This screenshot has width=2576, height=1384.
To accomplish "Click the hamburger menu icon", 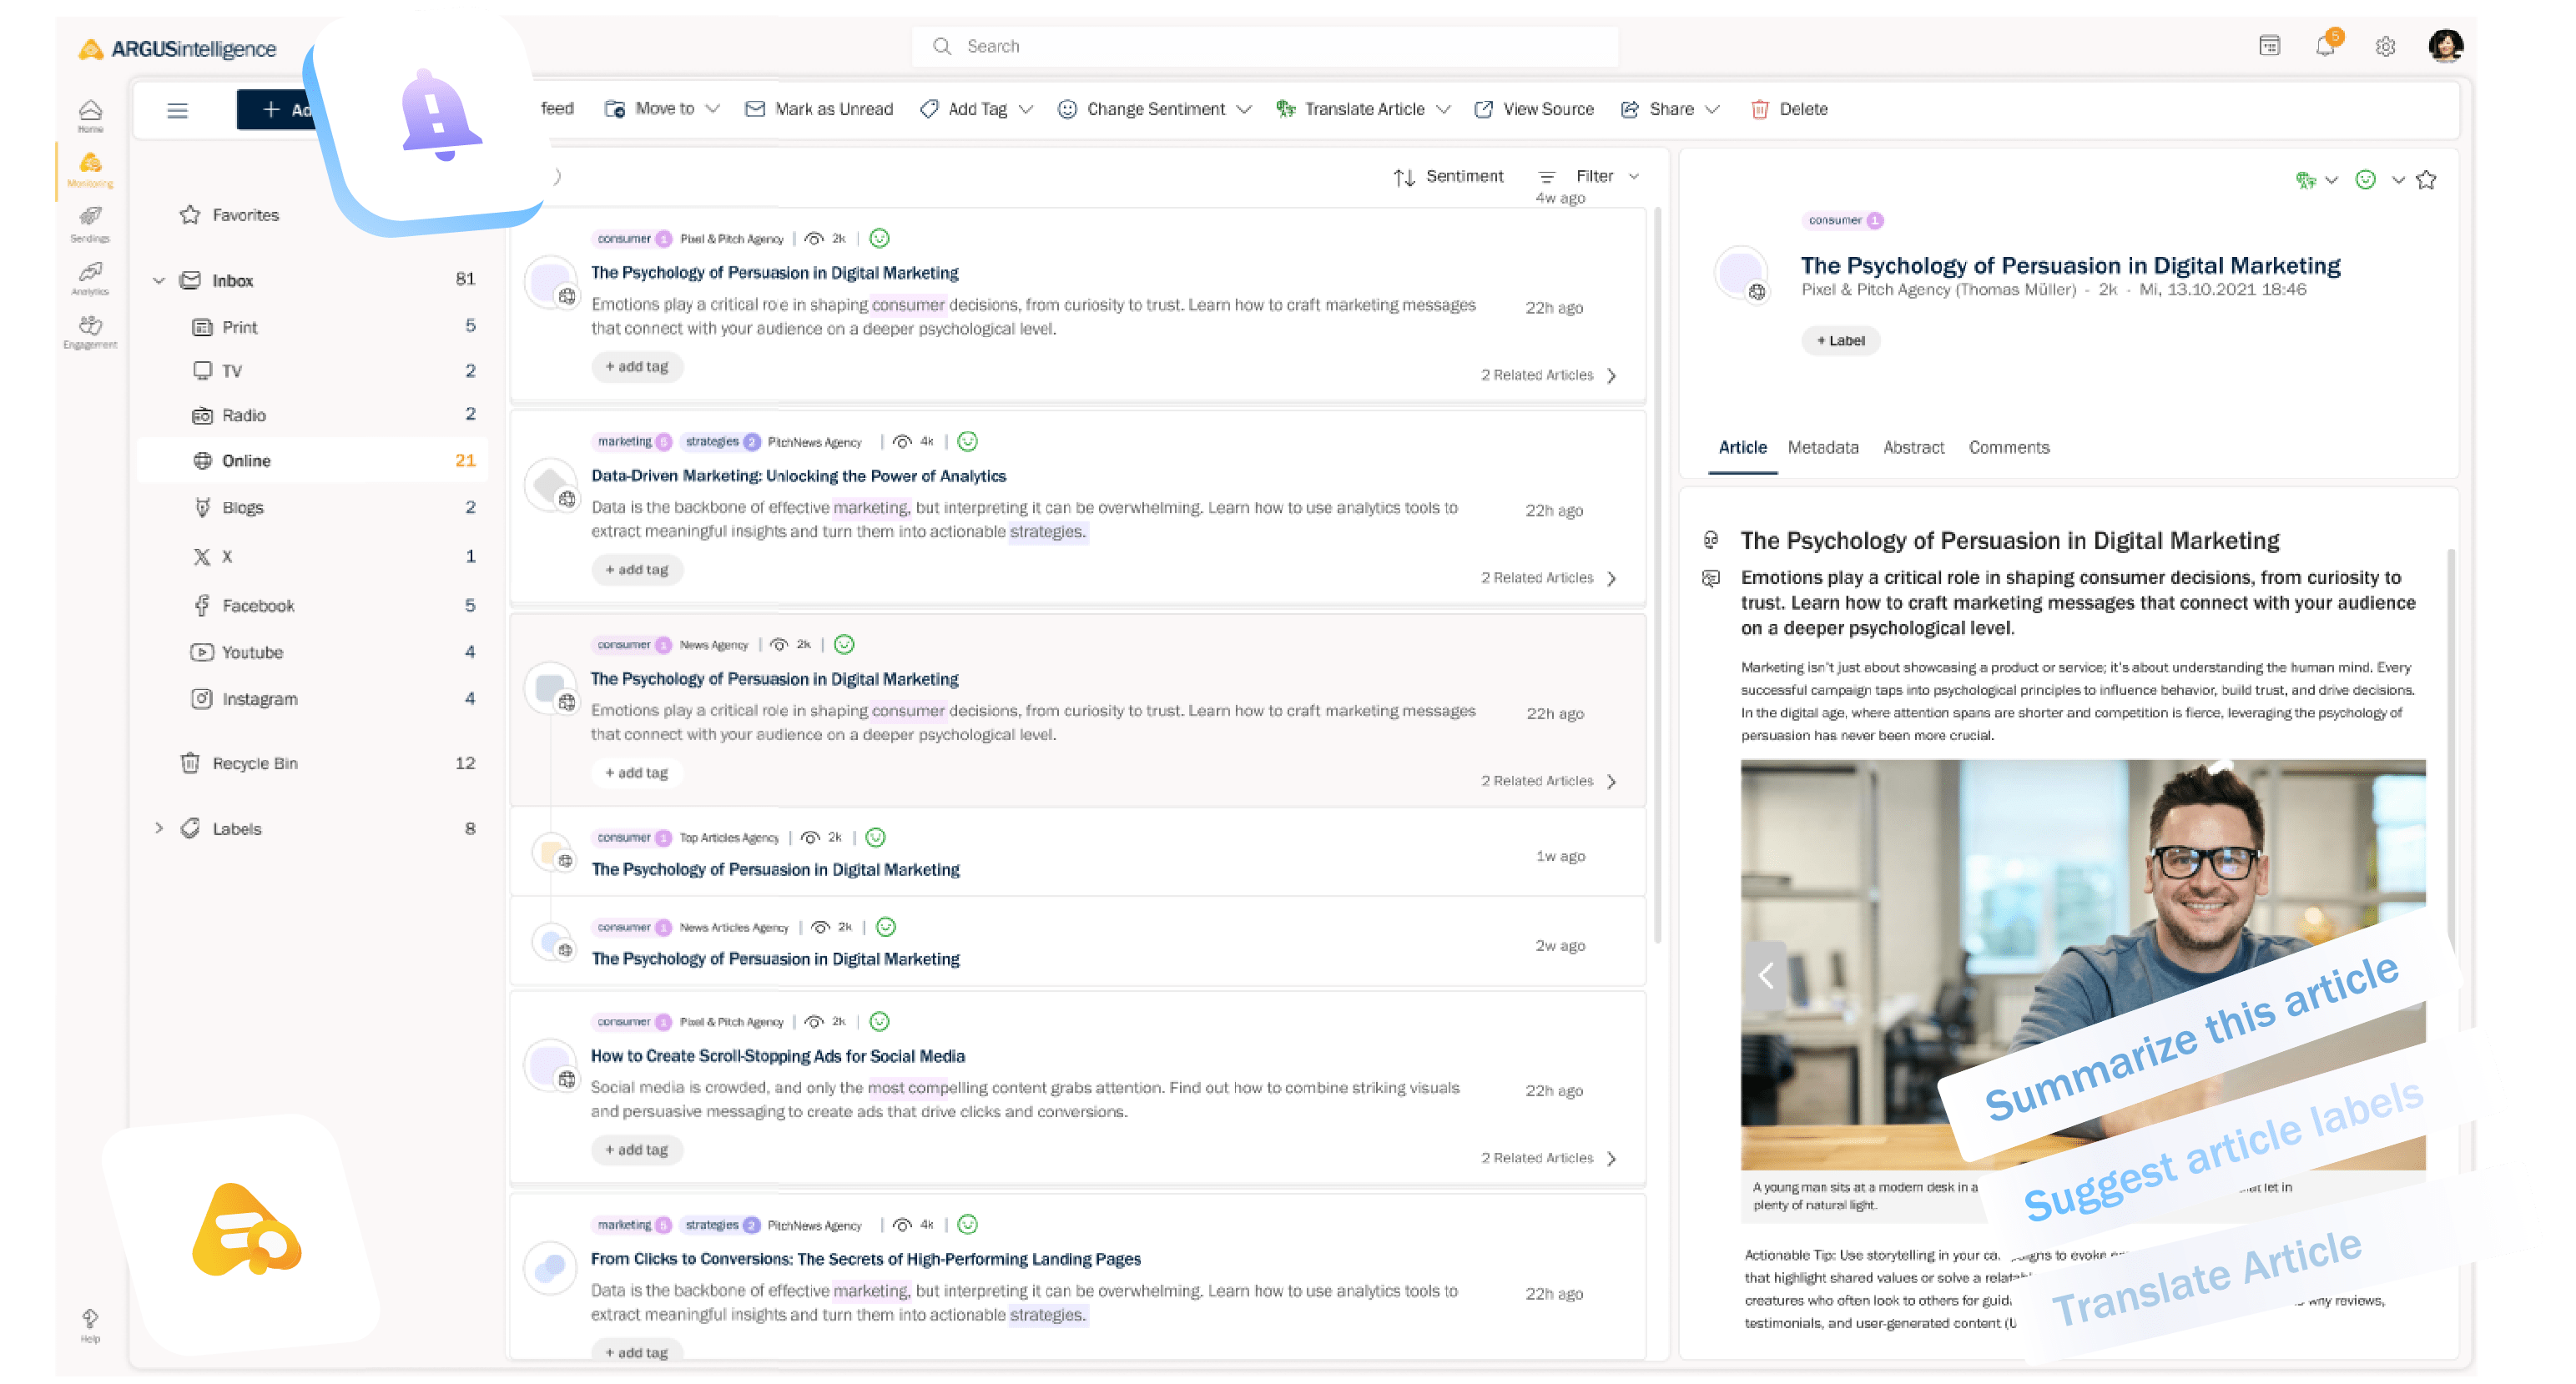I will (177, 110).
